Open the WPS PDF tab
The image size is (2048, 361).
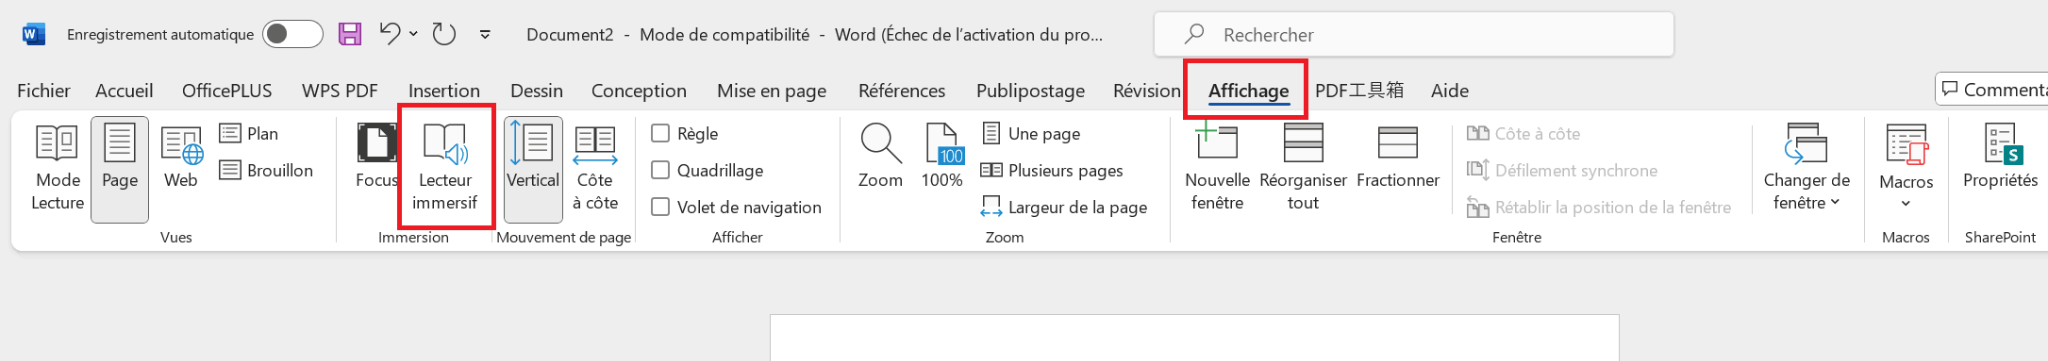(340, 91)
